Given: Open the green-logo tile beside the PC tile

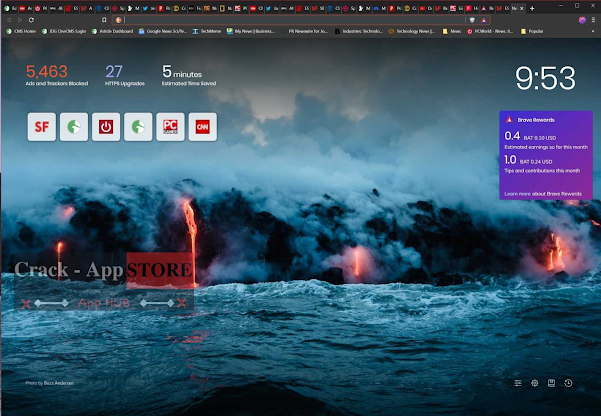Looking at the screenshot, I should coord(138,127).
